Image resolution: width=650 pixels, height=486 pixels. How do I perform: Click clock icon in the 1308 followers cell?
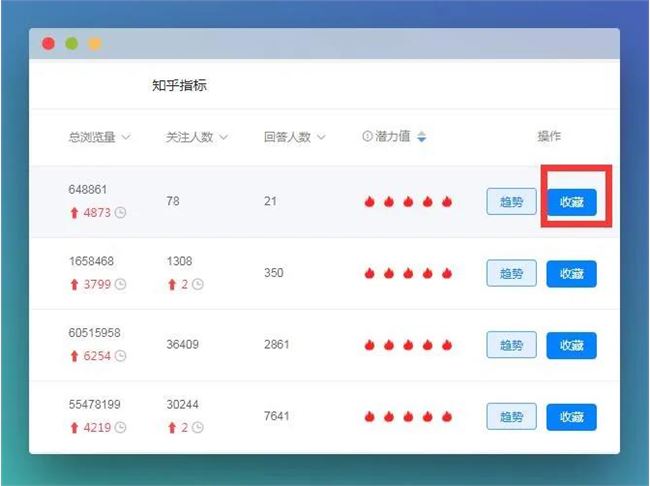(198, 284)
